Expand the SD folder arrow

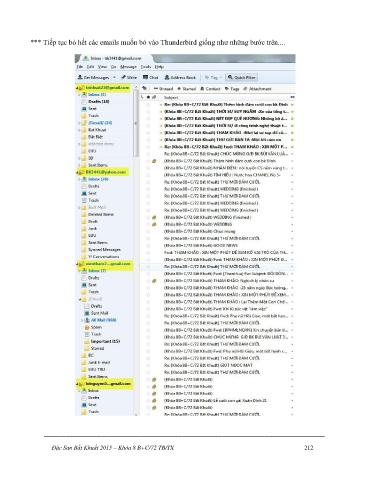click(80, 158)
